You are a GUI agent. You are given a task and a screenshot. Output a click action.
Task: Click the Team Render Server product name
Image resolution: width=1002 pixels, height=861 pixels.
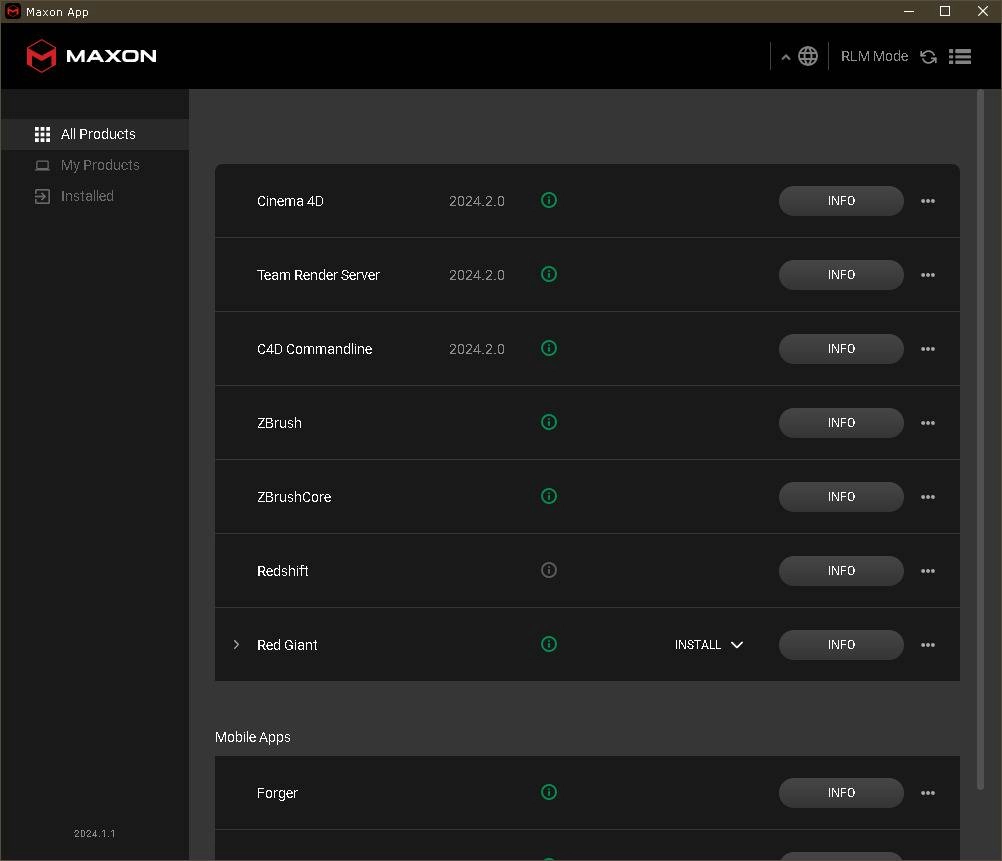click(318, 275)
